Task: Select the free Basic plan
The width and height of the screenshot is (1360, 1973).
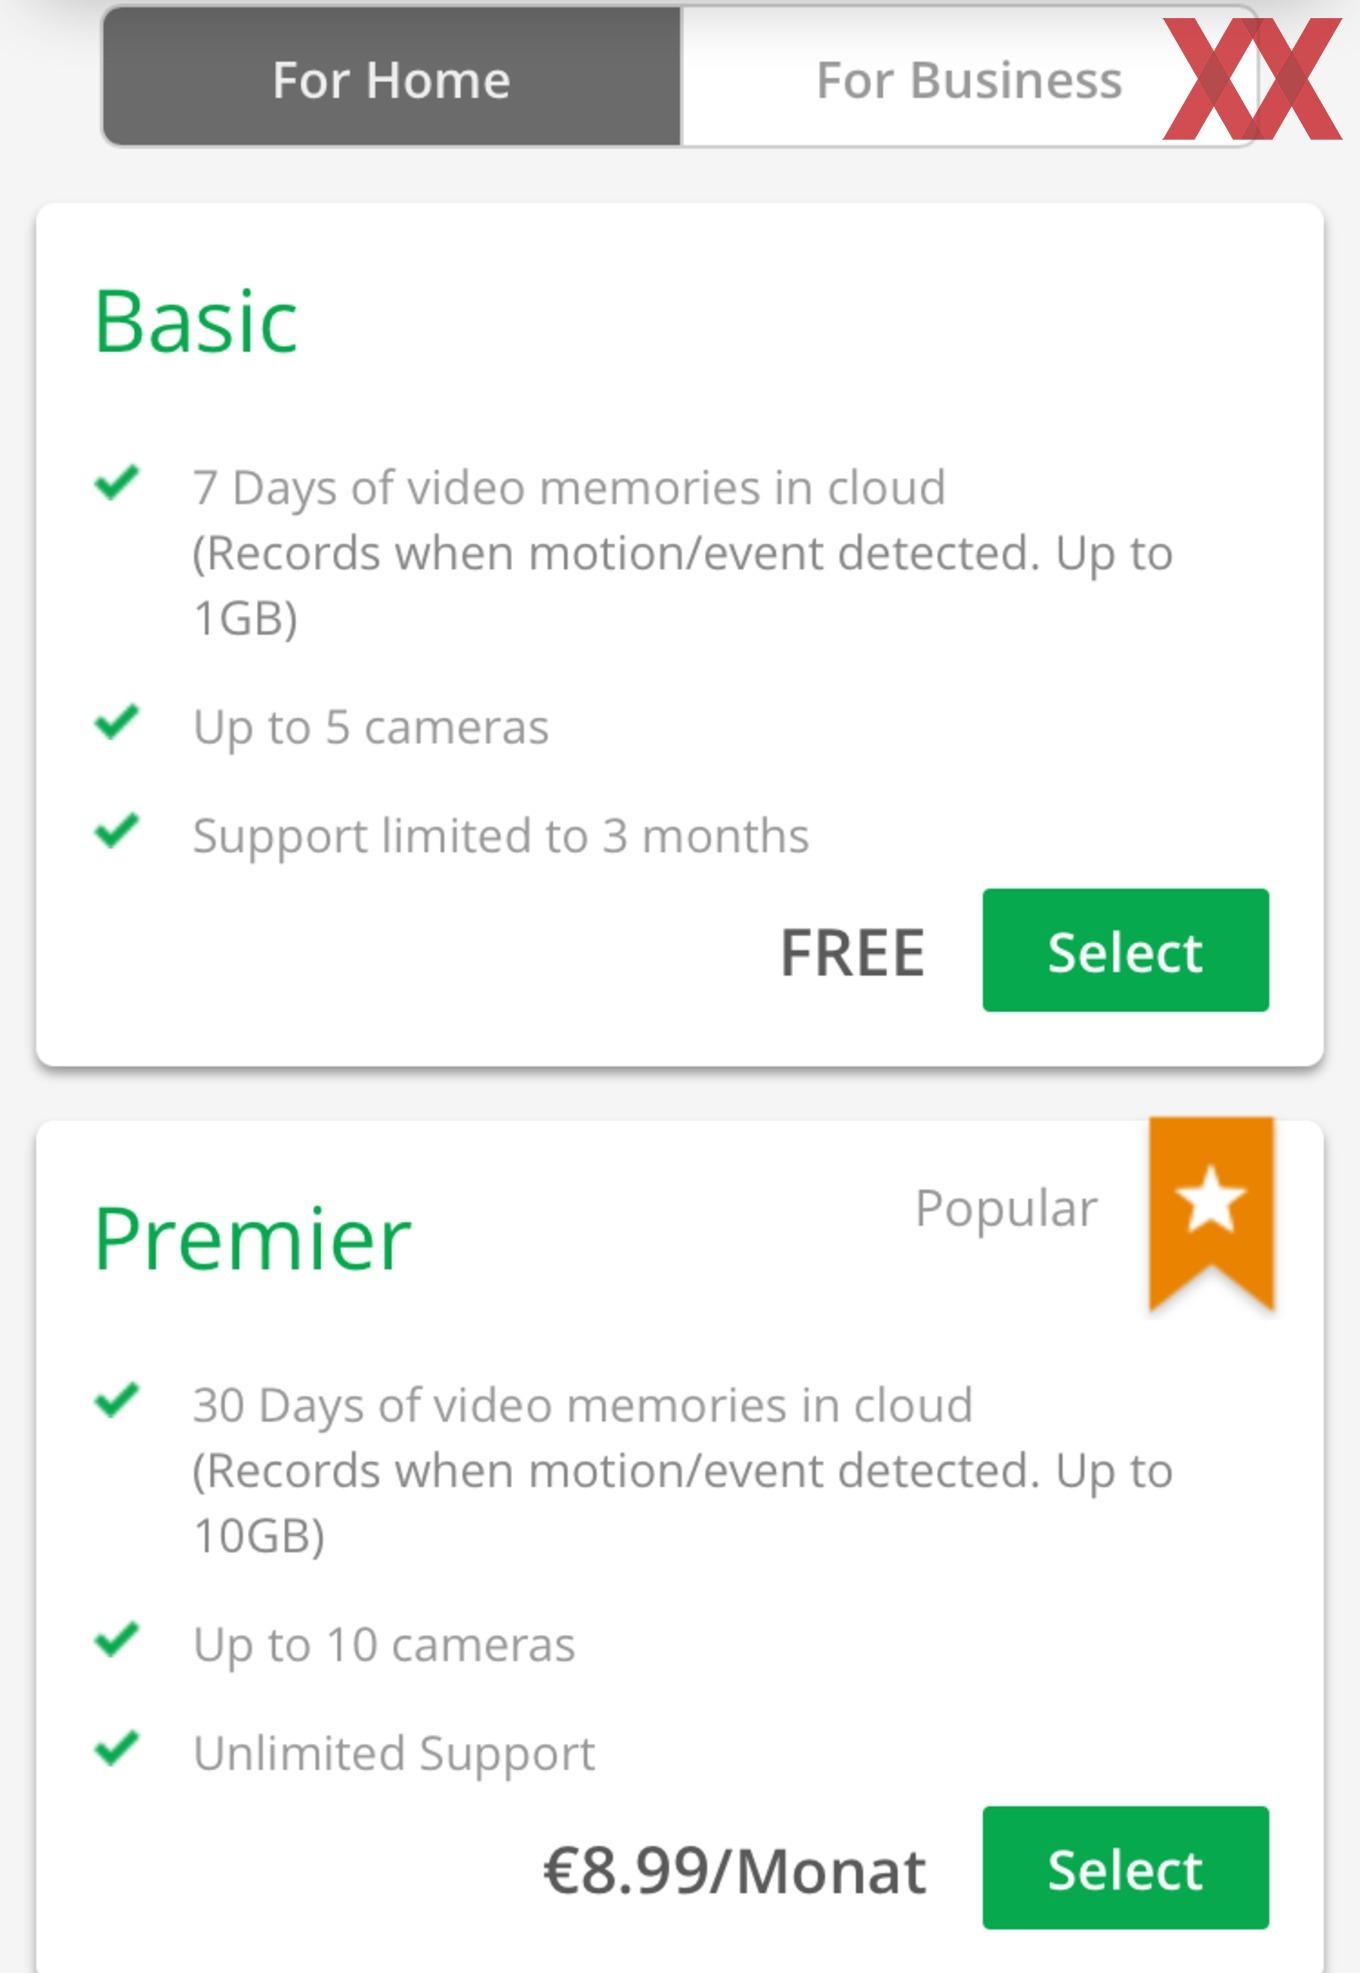Action: tap(1125, 950)
